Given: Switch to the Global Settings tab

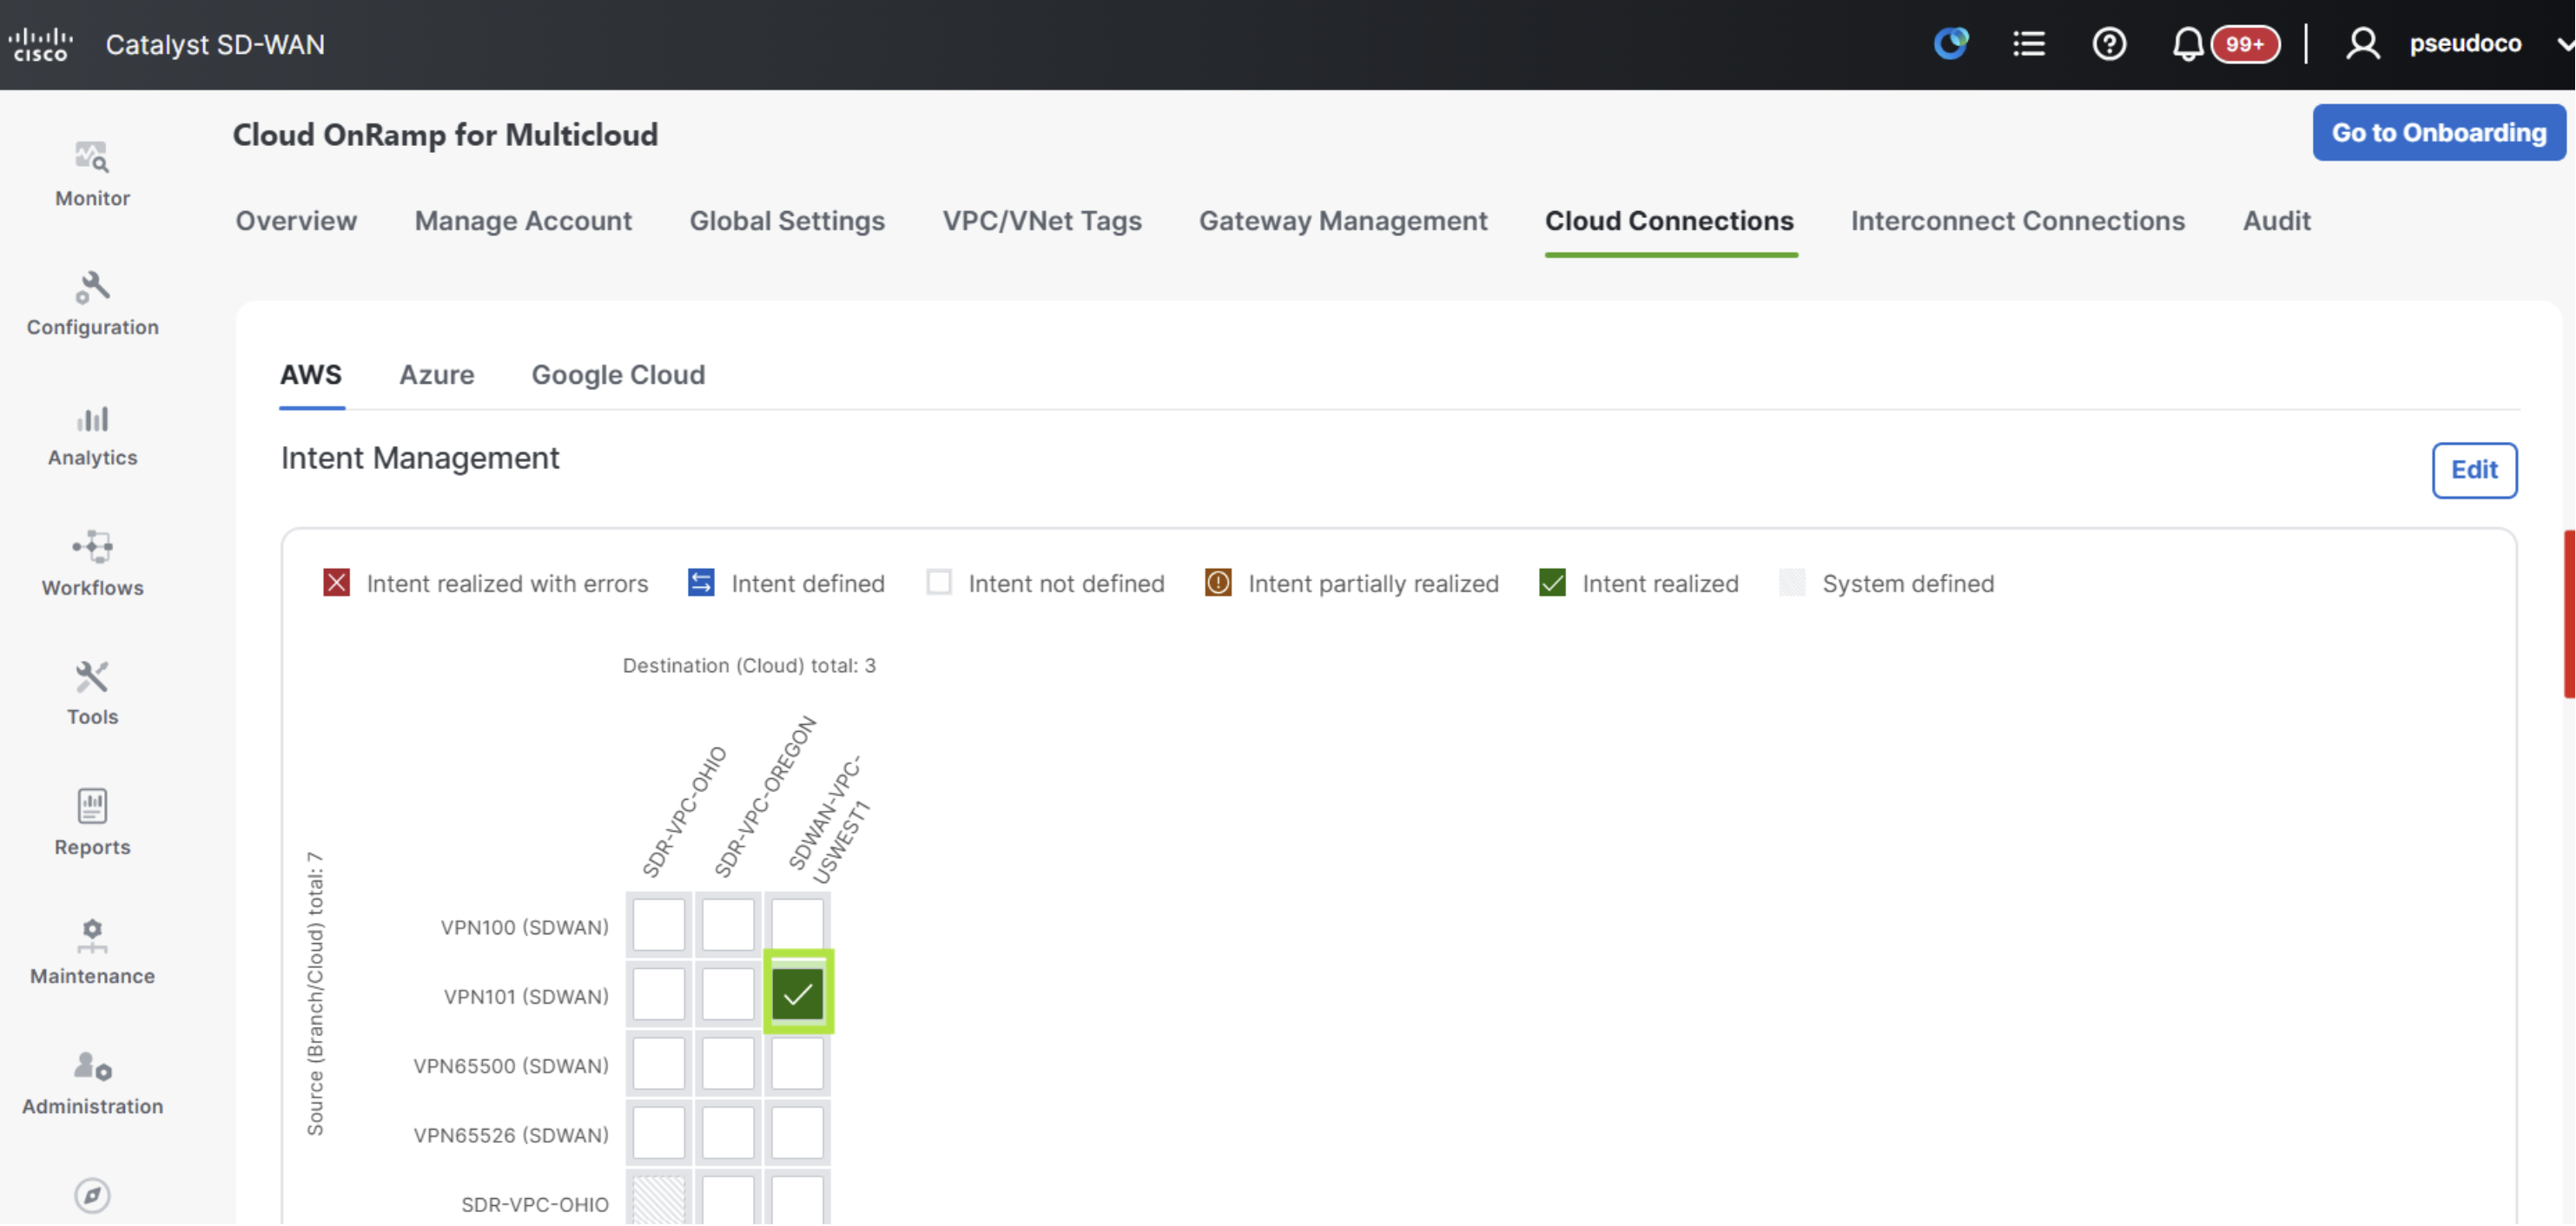Looking at the screenshot, I should (x=787, y=221).
